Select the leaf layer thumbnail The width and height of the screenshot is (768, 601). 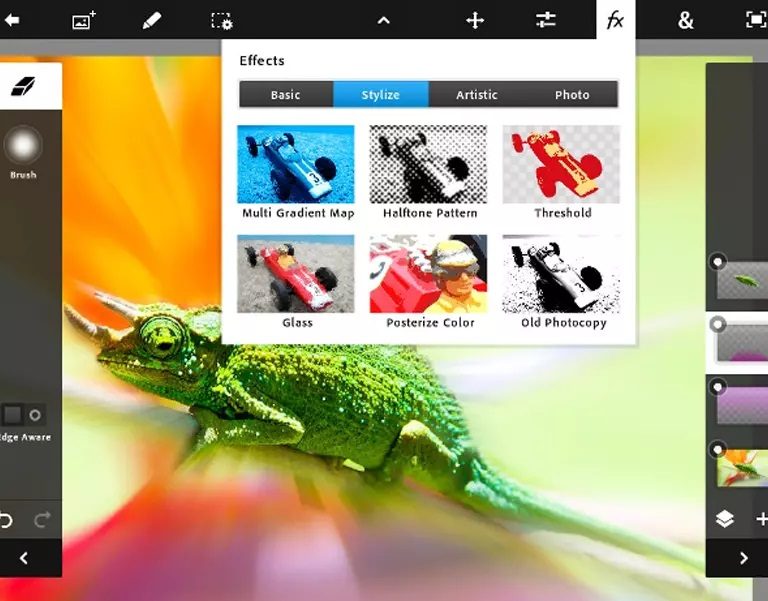pos(743,281)
